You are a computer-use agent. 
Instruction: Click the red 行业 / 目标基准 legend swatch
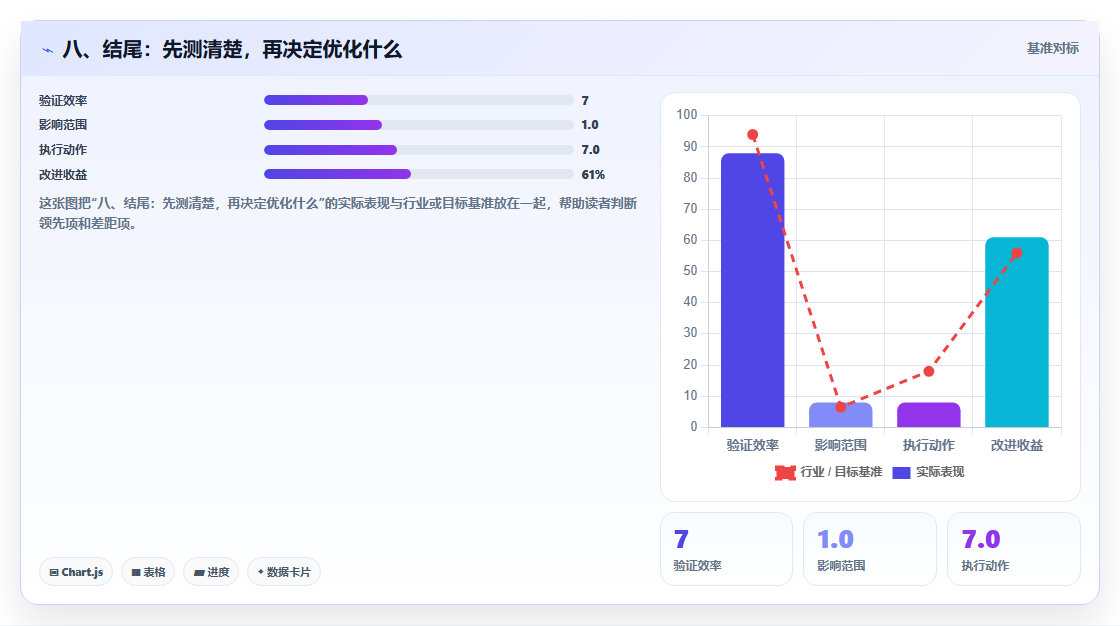(785, 472)
